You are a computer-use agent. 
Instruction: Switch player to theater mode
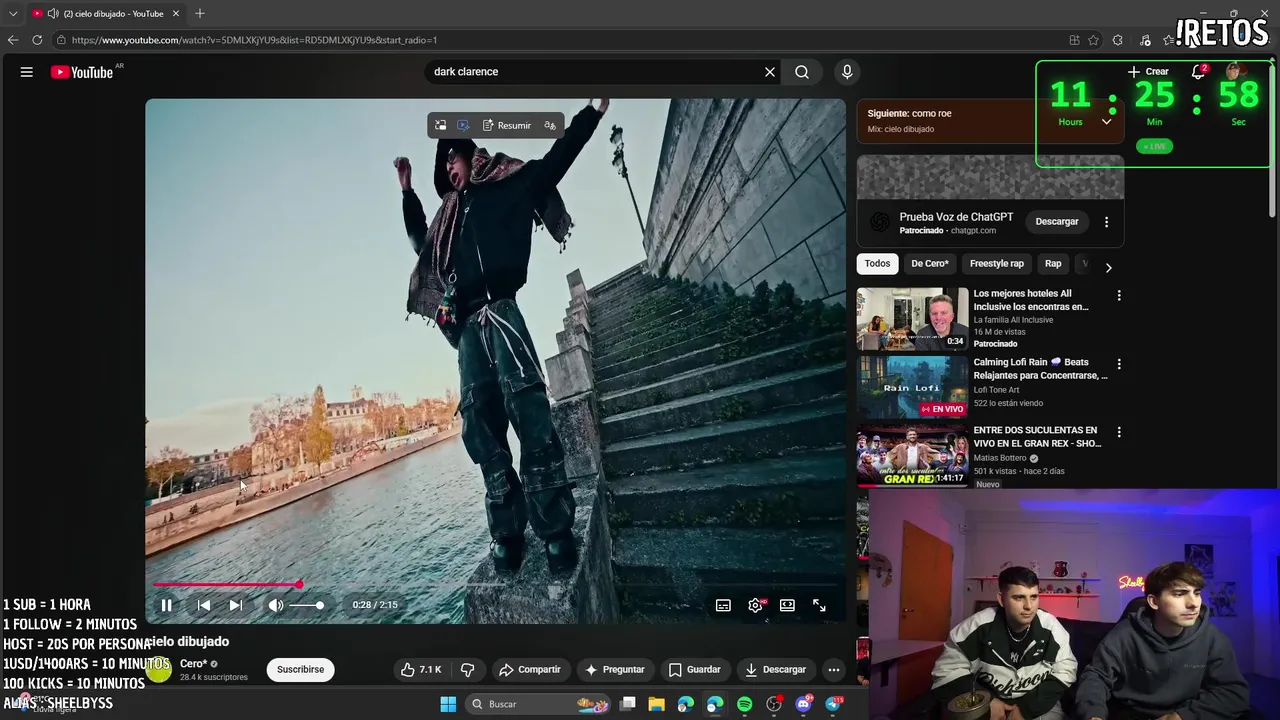point(787,605)
